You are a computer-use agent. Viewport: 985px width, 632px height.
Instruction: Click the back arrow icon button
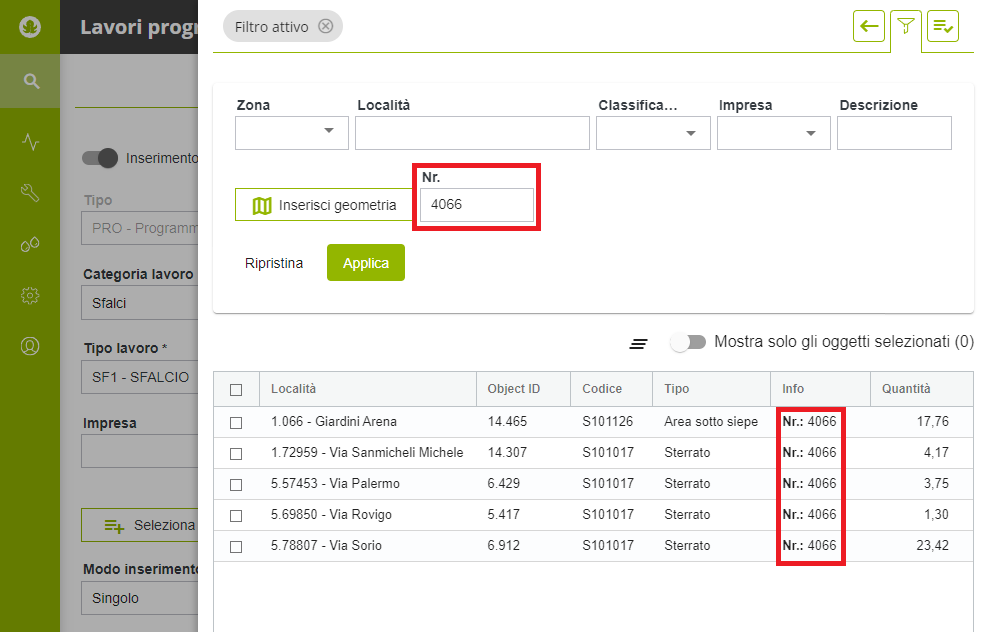(x=869, y=27)
